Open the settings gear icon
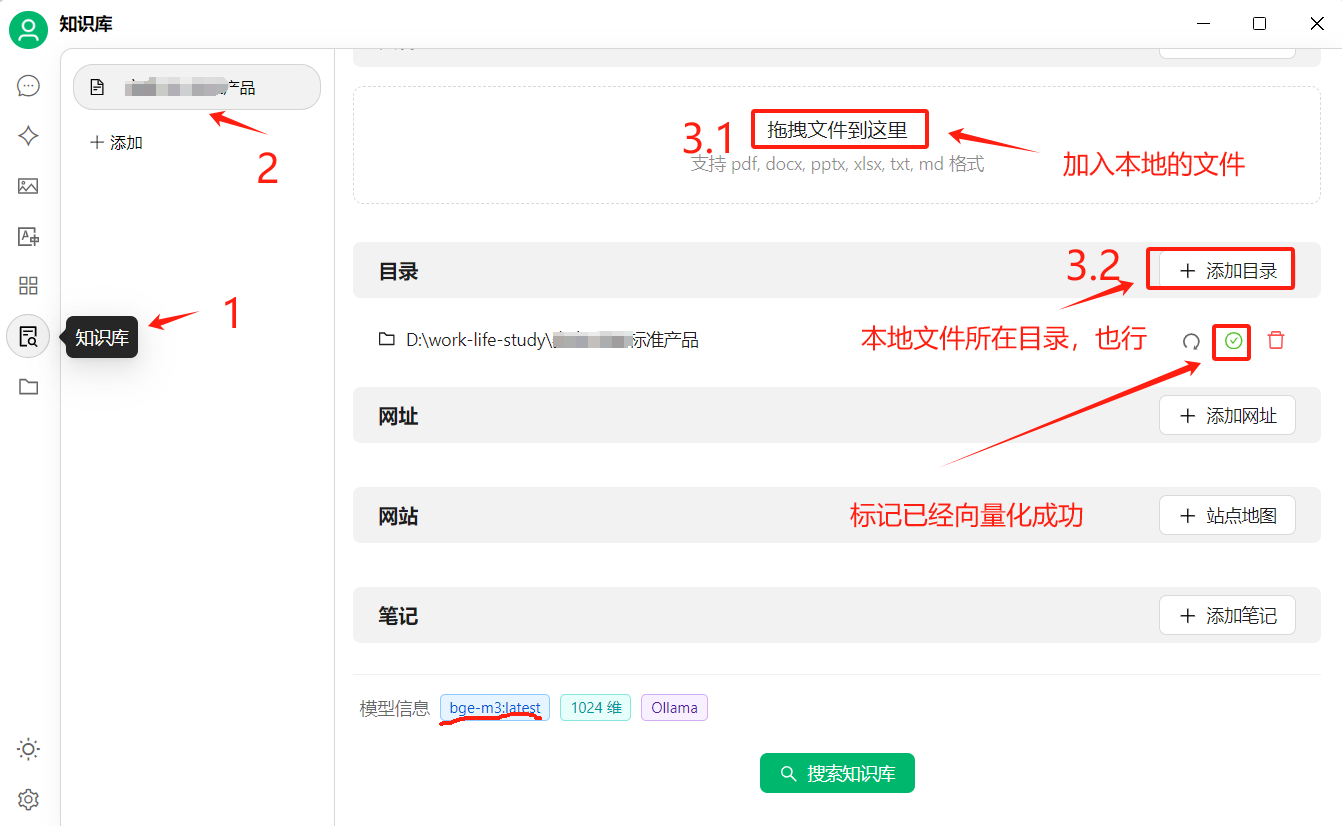This screenshot has height=826, width=1342. (x=28, y=799)
